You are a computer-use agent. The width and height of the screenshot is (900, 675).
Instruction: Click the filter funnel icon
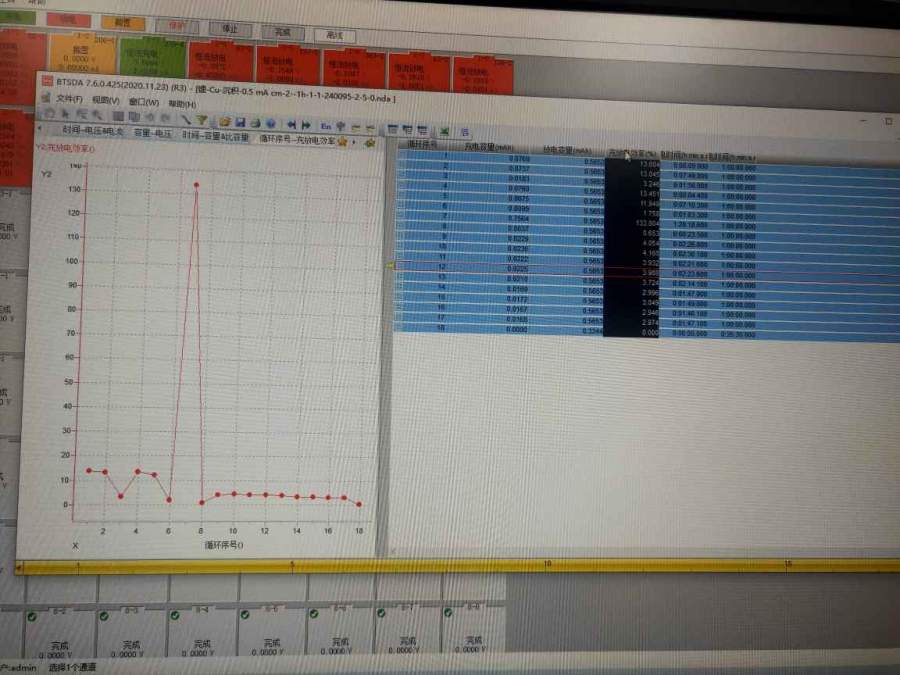[x=201, y=120]
